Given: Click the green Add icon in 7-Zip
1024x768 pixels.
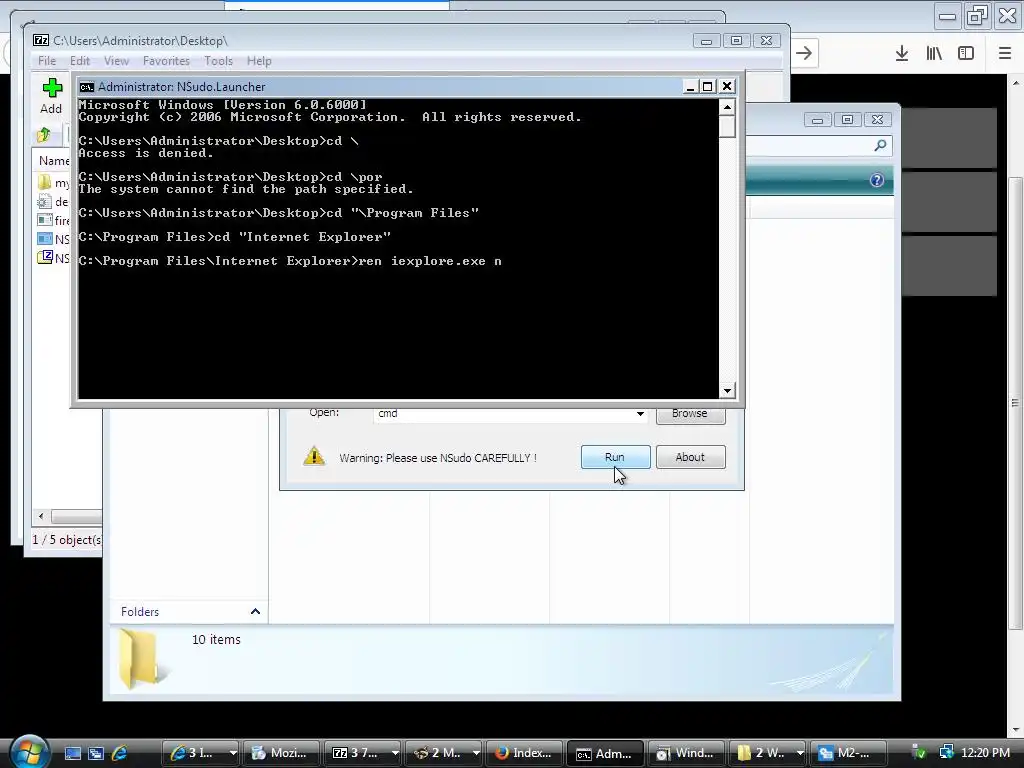Looking at the screenshot, I should (x=52, y=88).
